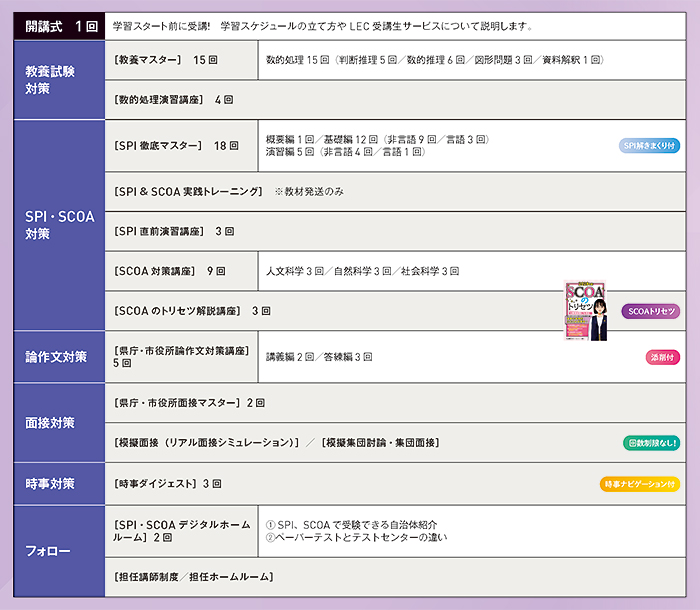Image resolution: width=700 pixels, height=610 pixels.
Task: Select the 論作文対策 category cell
Action: [56, 356]
